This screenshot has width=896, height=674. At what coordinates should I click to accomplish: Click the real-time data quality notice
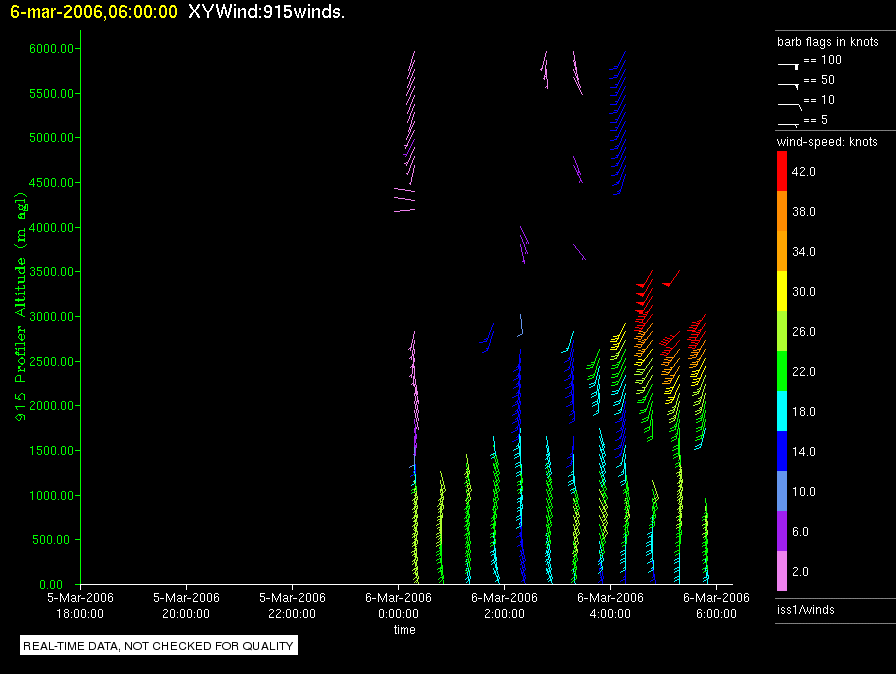pyautogui.click(x=159, y=646)
